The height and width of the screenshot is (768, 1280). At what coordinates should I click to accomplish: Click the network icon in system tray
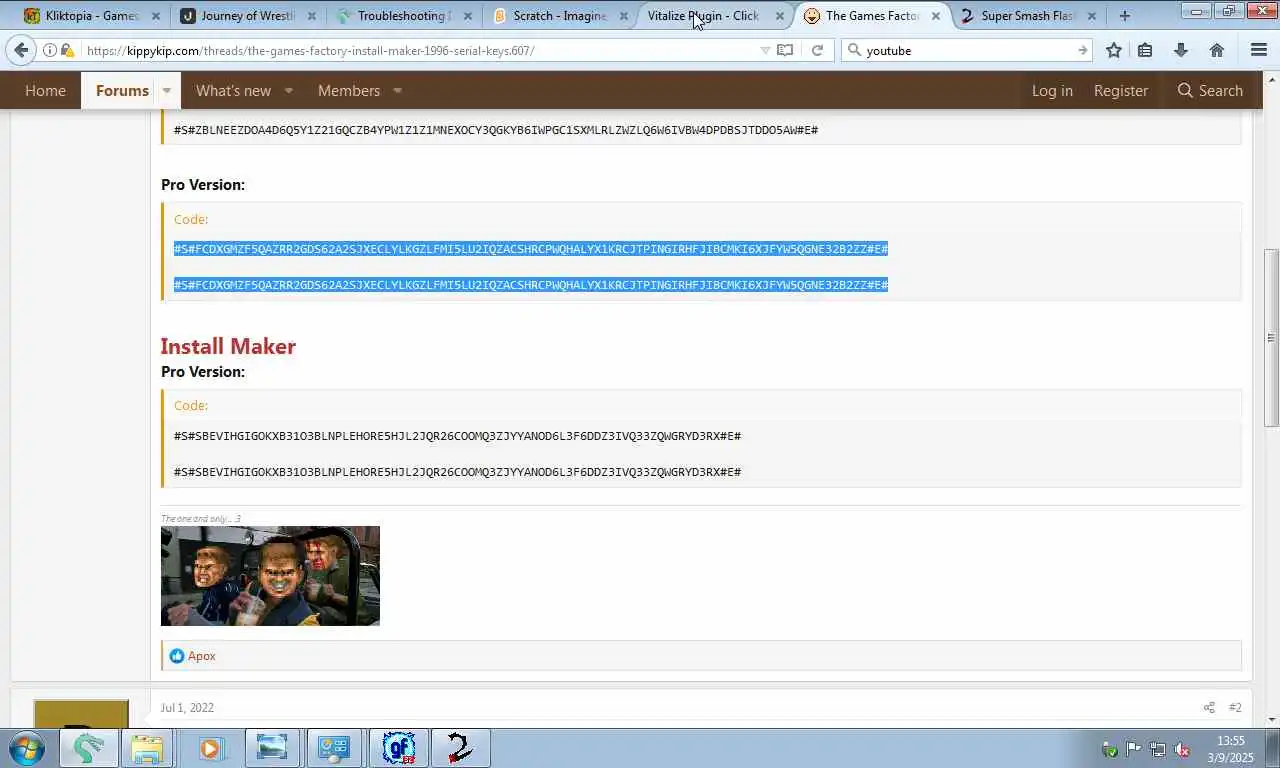[x=1157, y=749]
